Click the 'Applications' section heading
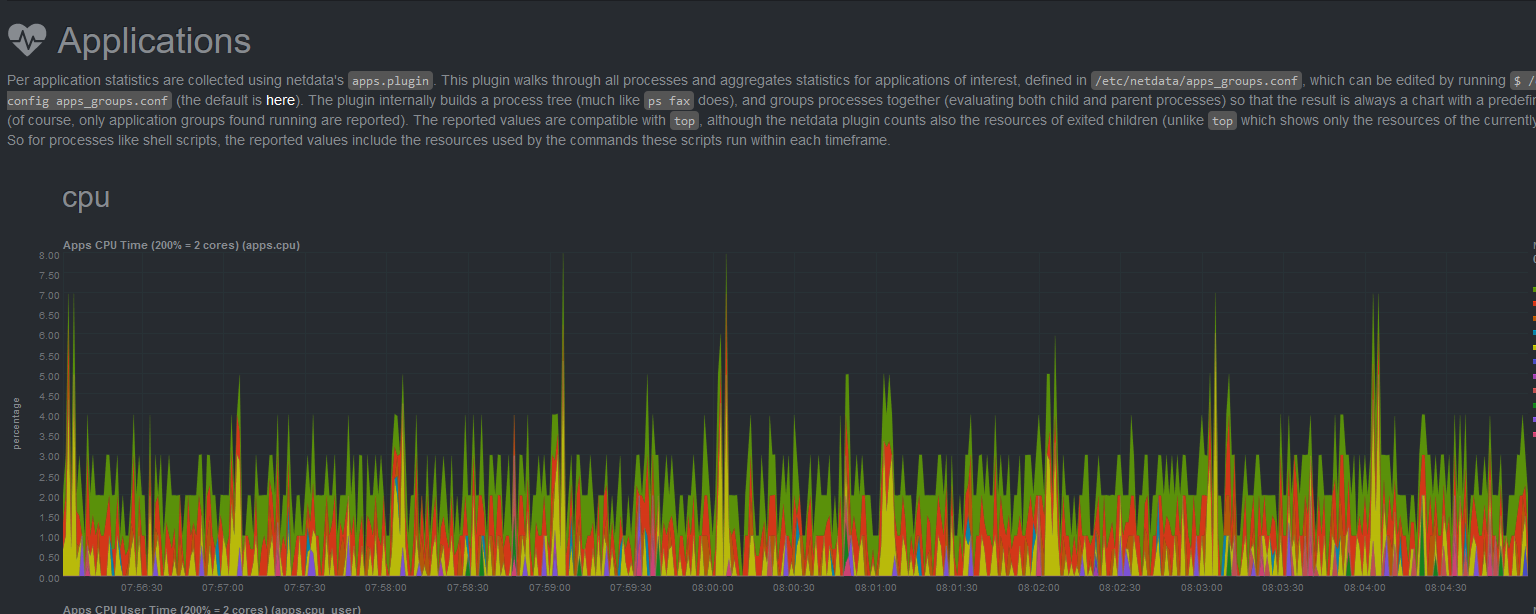 [x=155, y=41]
